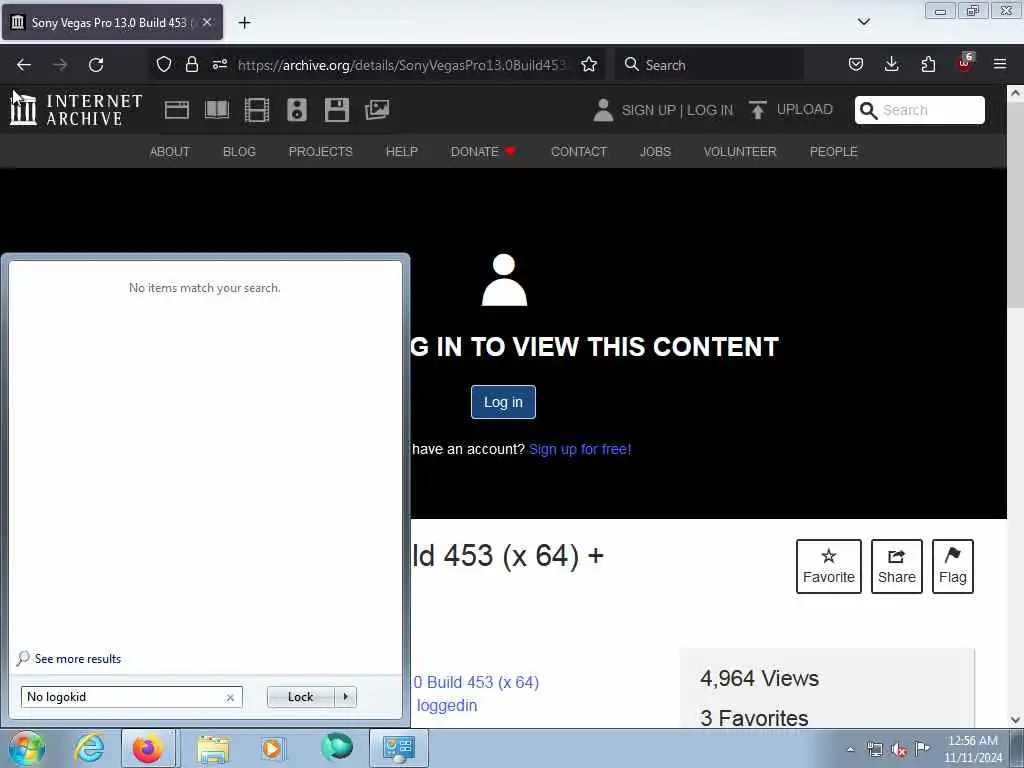Click the network tray icon
1024x768 pixels.
tap(874, 750)
